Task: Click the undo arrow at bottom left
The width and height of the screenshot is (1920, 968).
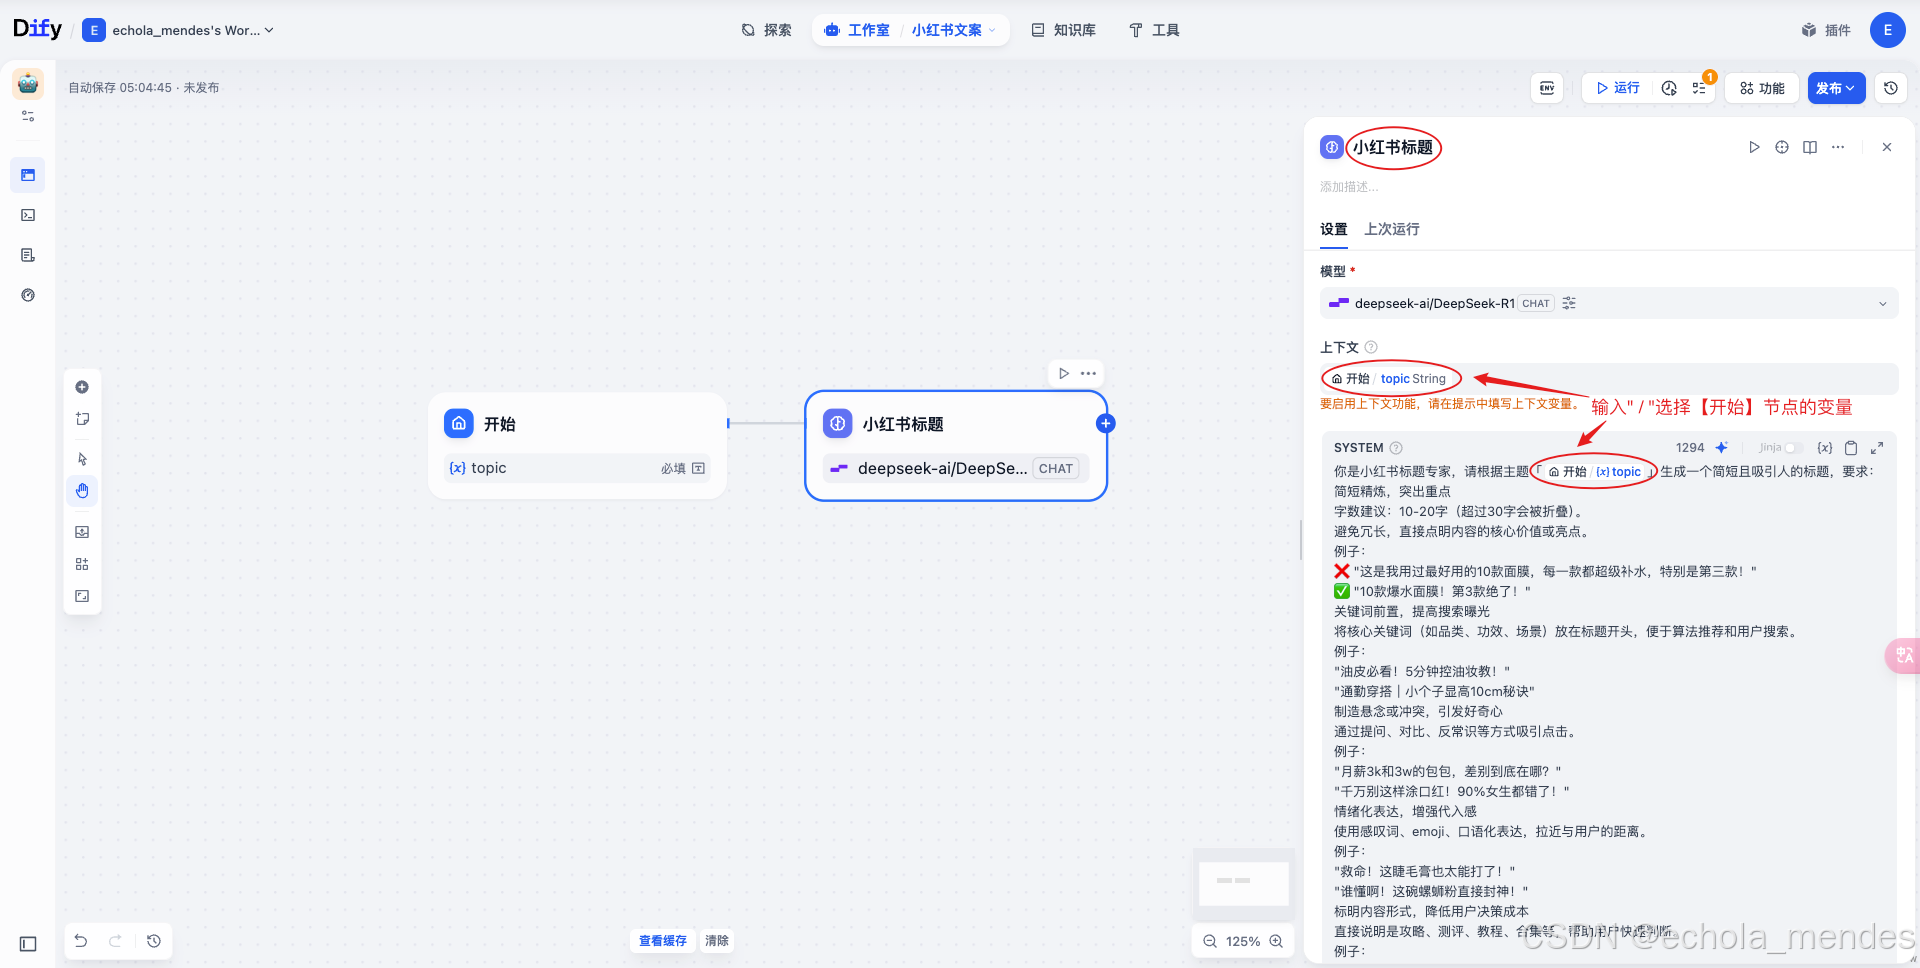Action: pyautogui.click(x=81, y=941)
